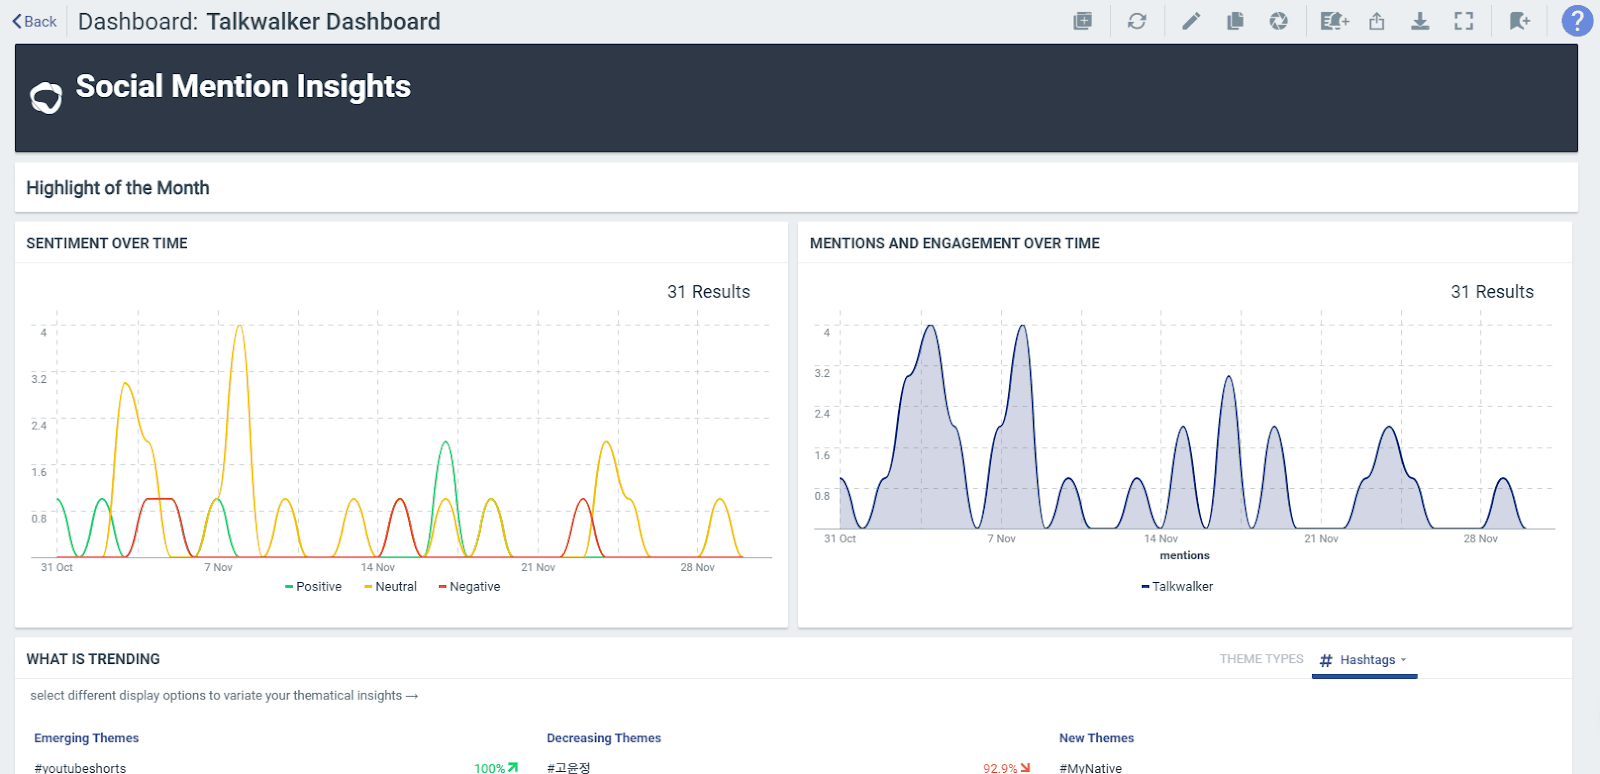This screenshot has height=774, width=1600.
Task: Click the #youtubeshorts emerging theme
Action: [80, 767]
